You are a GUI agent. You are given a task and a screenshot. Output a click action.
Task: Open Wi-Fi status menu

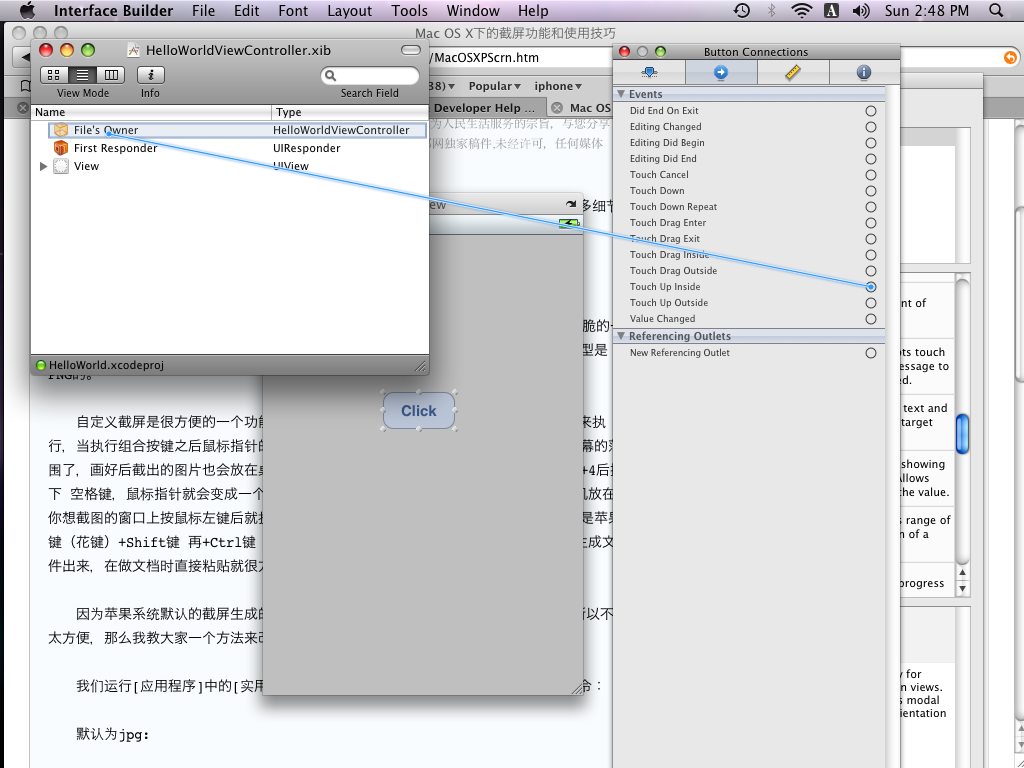tap(801, 10)
